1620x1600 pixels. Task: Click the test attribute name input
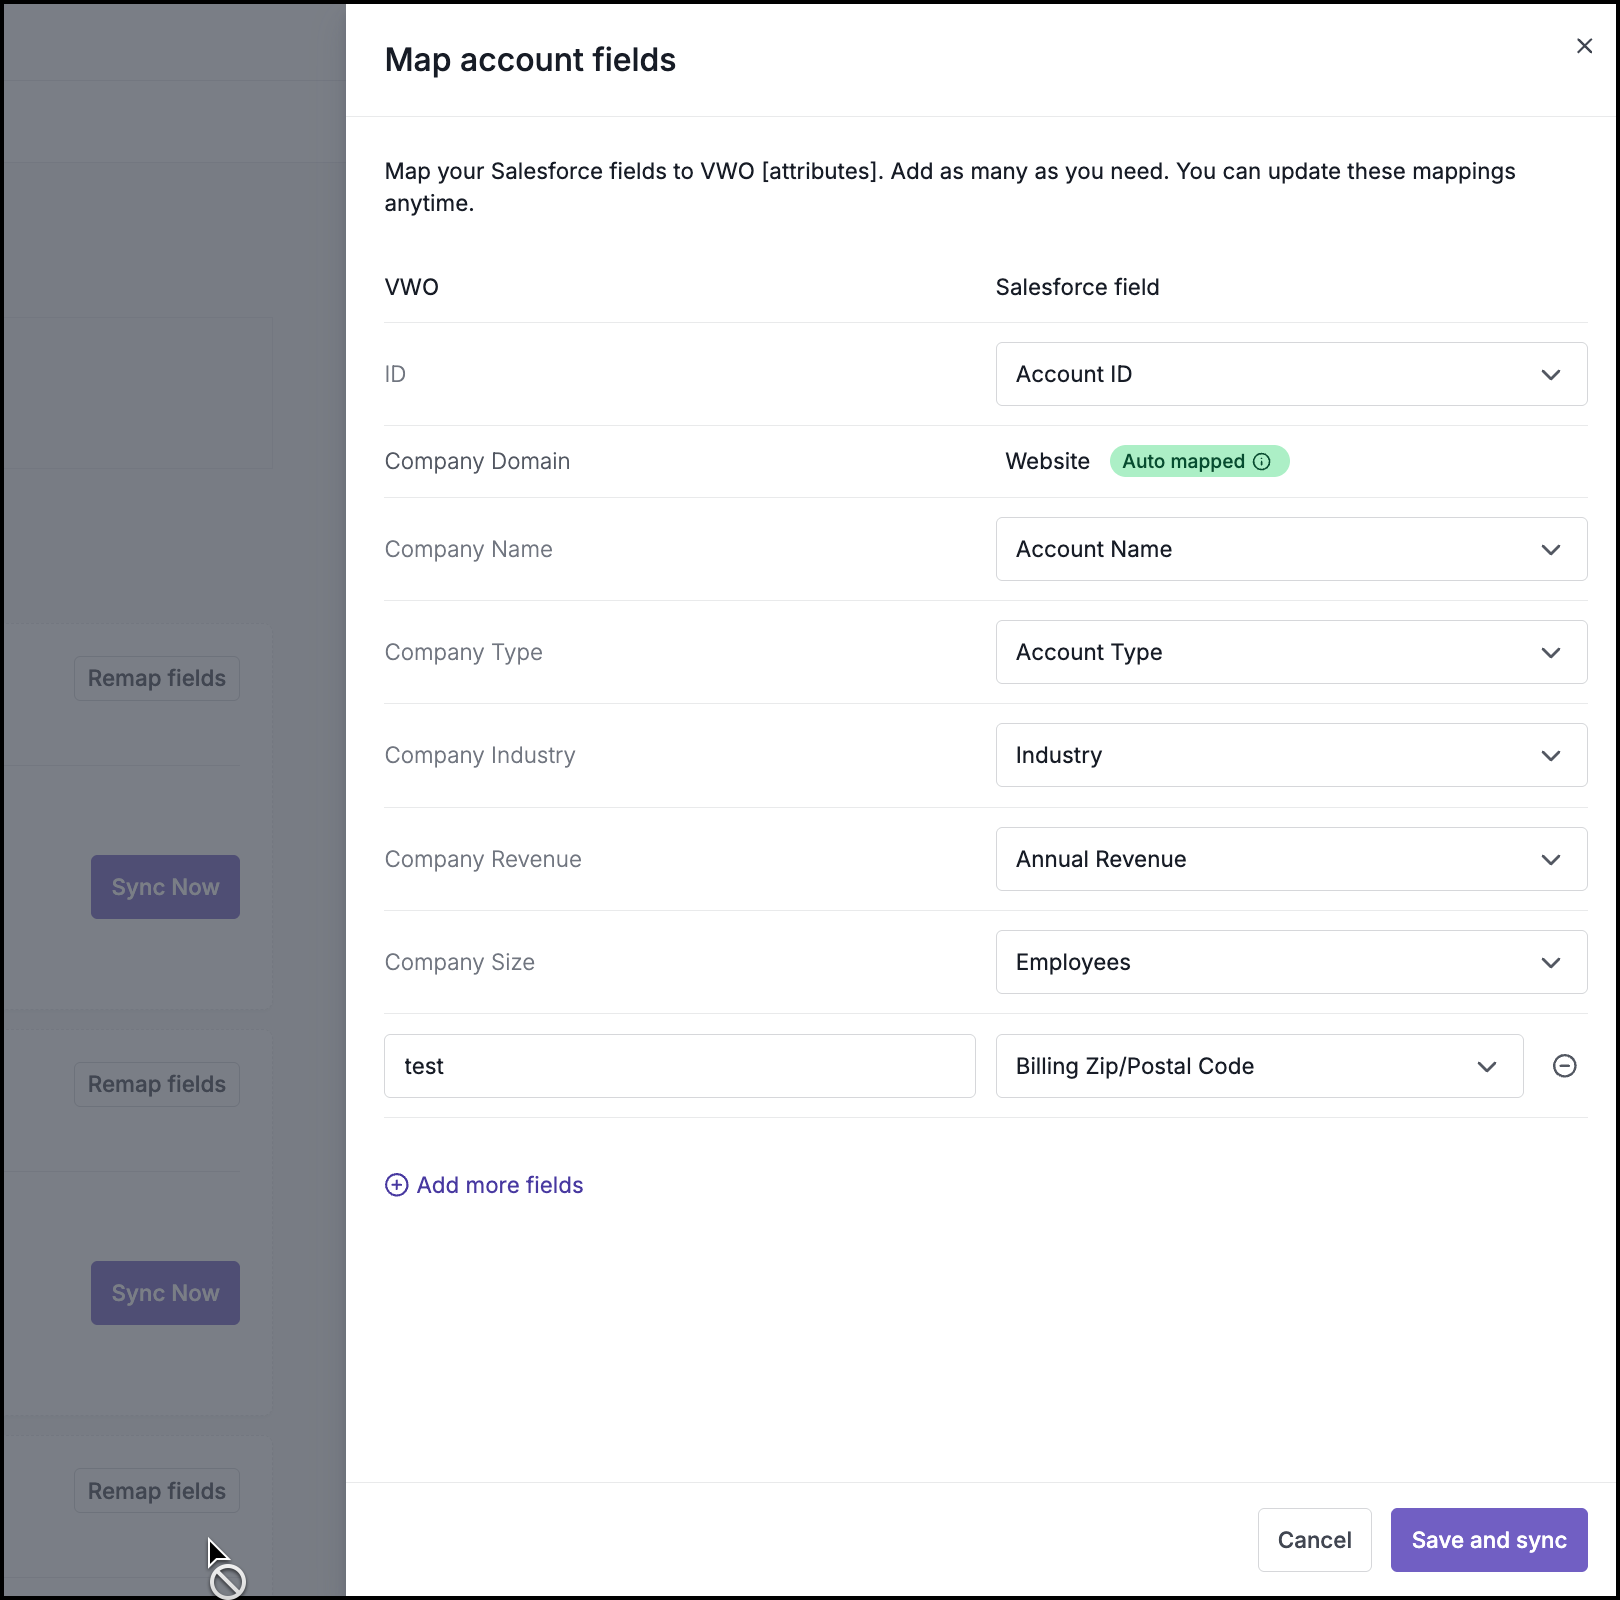[x=679, y=1066]
